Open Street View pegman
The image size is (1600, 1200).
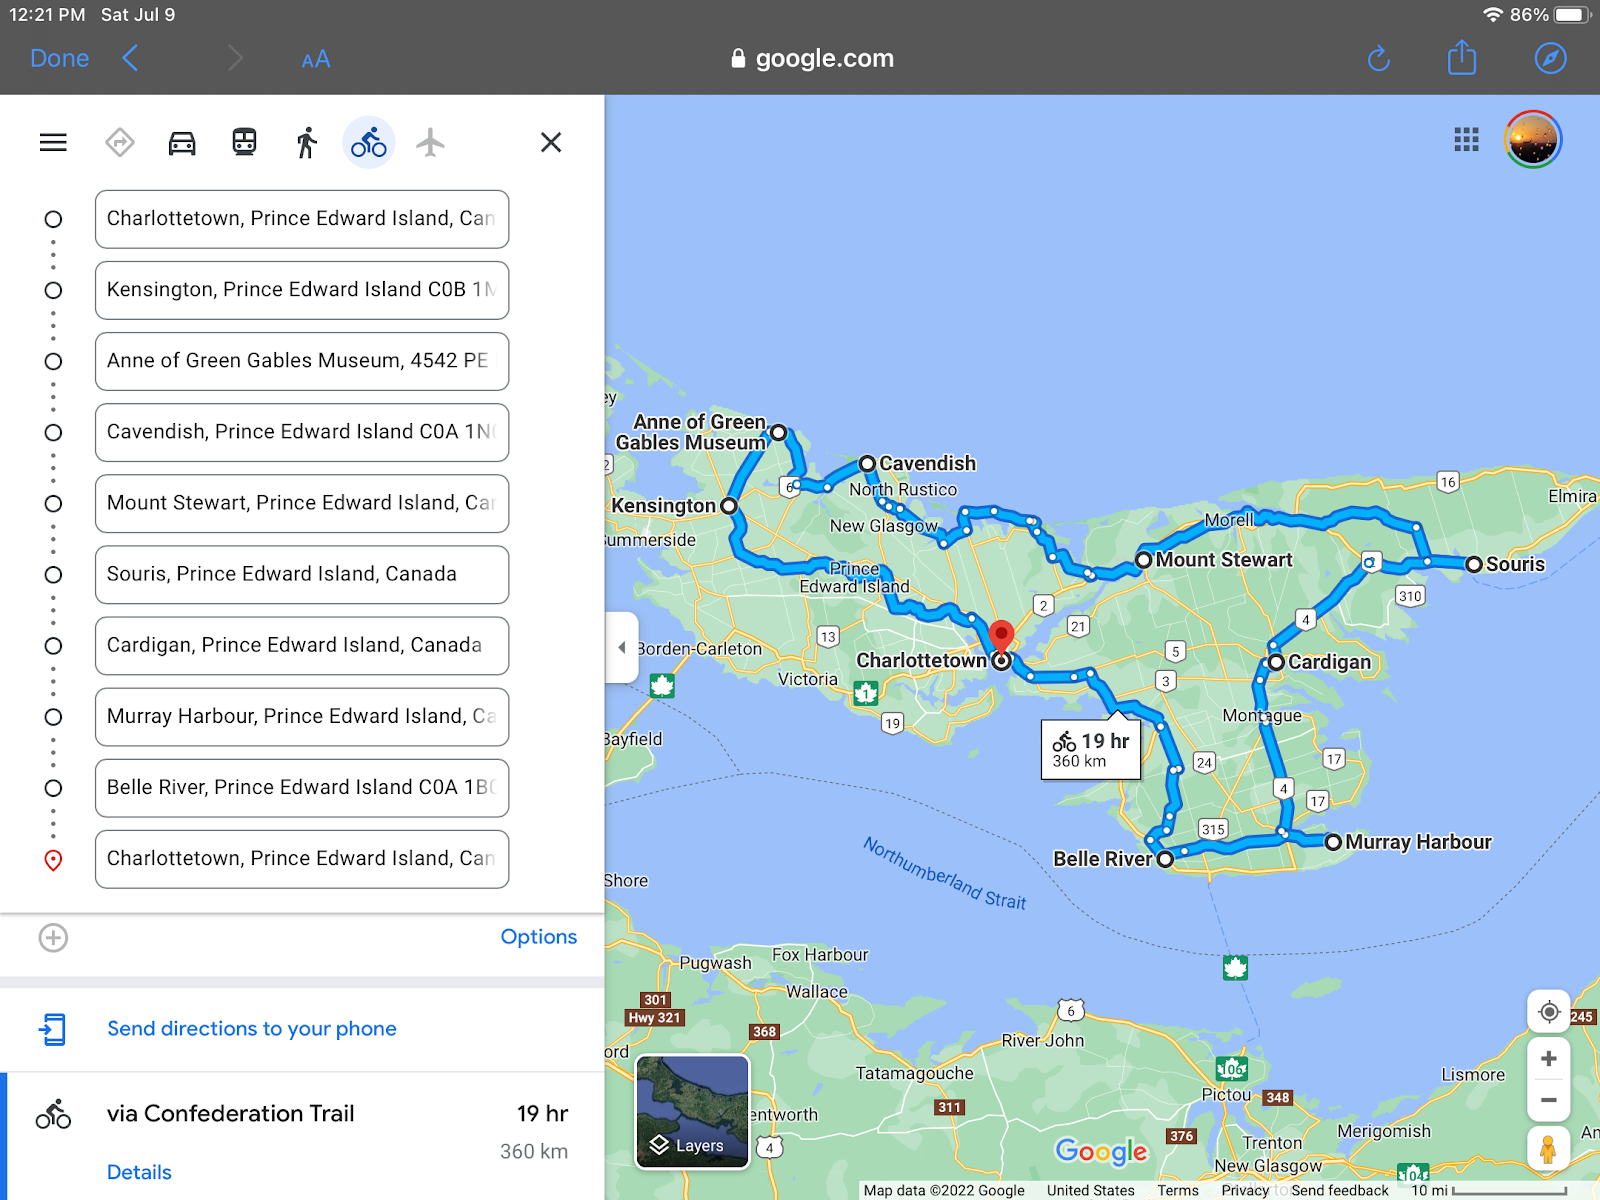1548,1149
